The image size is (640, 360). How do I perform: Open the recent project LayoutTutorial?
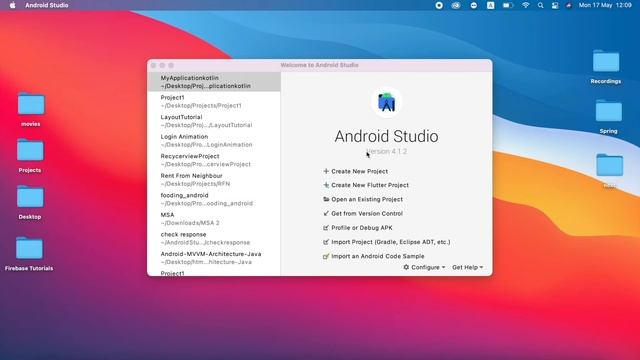pos(214,121)
